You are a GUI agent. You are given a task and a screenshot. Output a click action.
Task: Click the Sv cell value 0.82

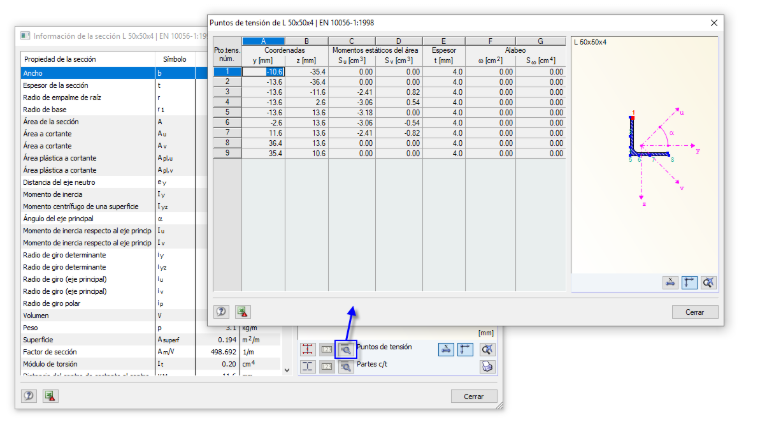pos(398,92)
